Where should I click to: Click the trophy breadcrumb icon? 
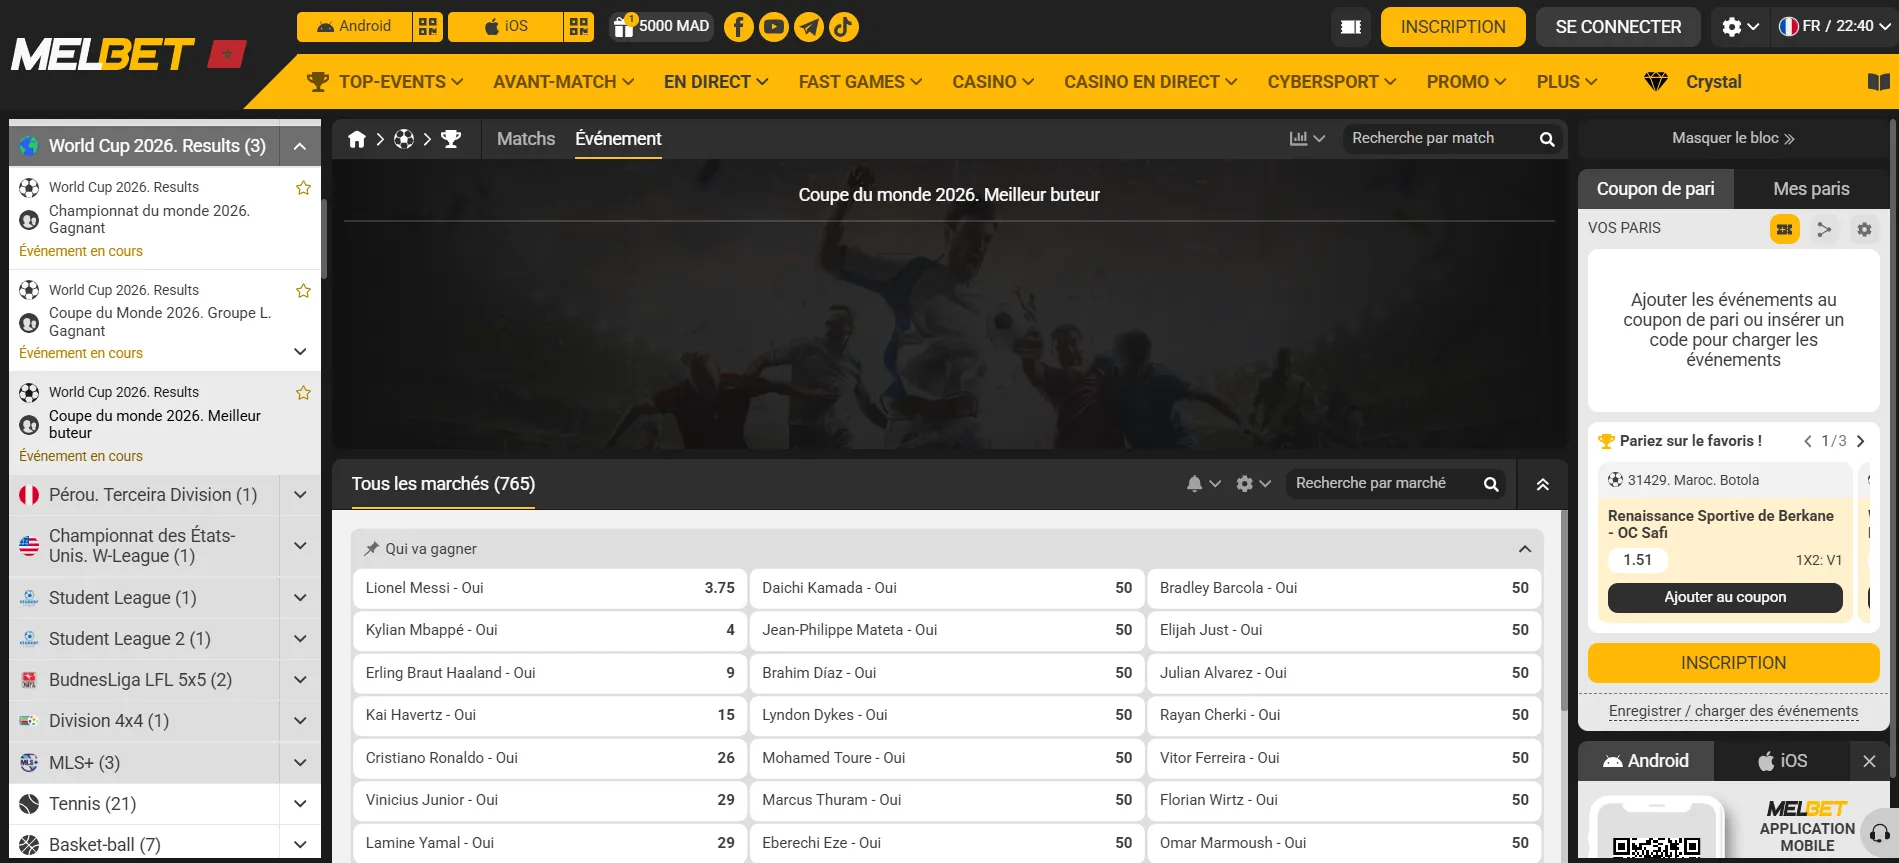tap(451, 139)
